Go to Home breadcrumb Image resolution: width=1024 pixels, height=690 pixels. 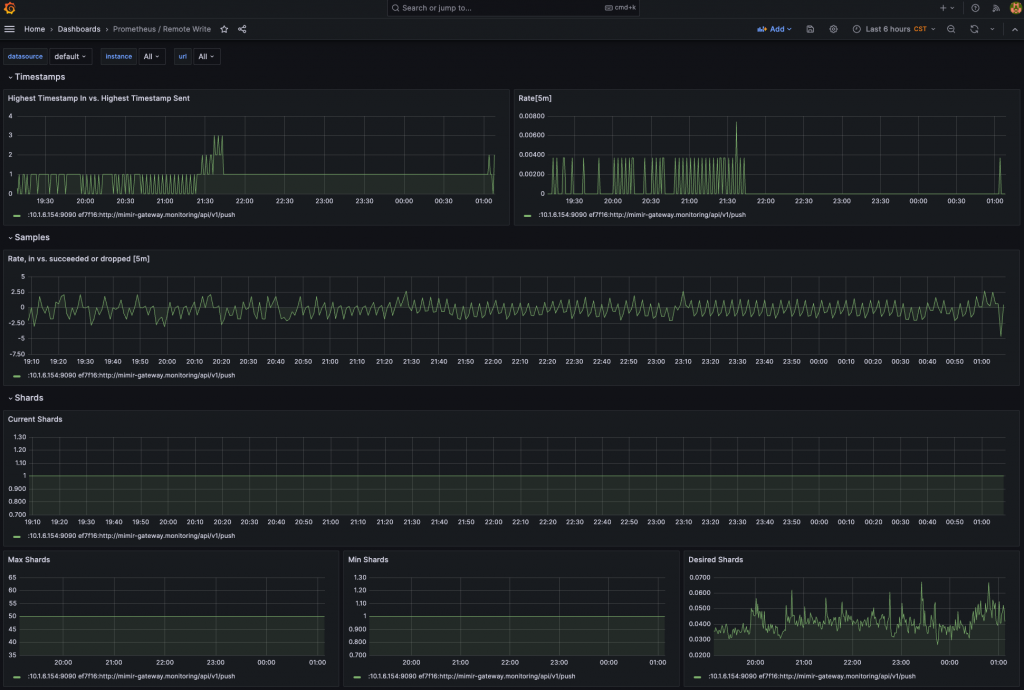pyautogui.click(x=35, y=29)
